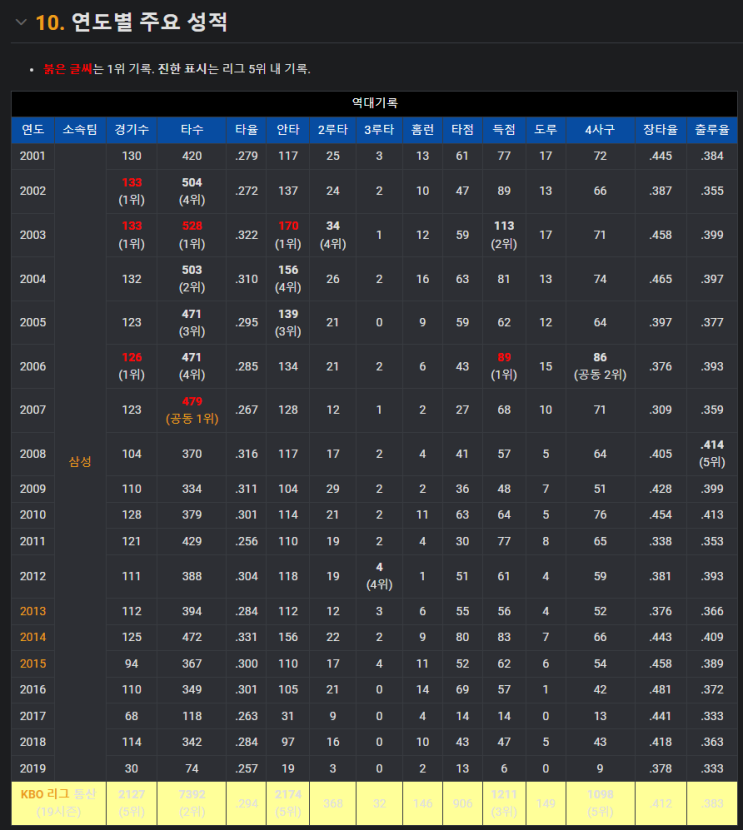Select the .481 slugging cell in 2016
The height and width of the screenshot is (830, 743).
click(660, 690)
